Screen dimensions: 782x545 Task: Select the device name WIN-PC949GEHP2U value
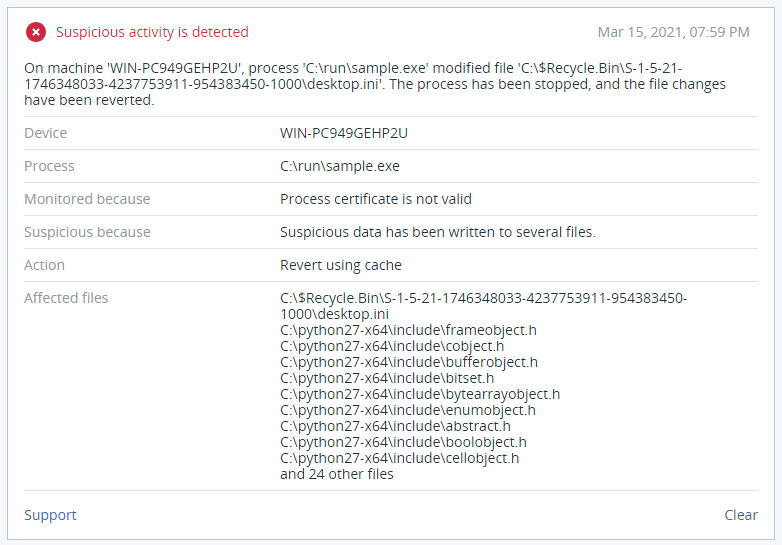click(344, 133)
